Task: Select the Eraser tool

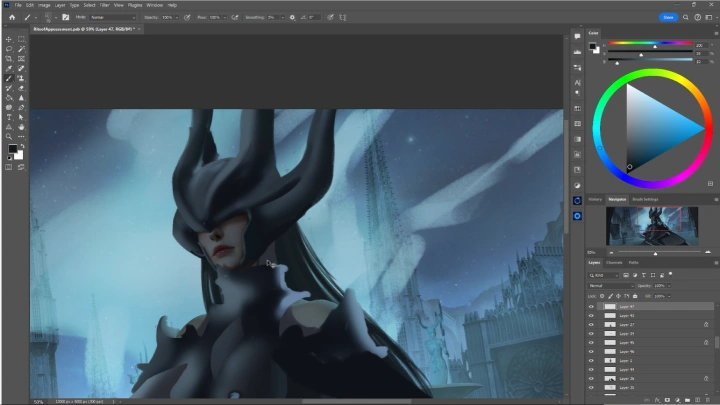Action: click(21, 88)
